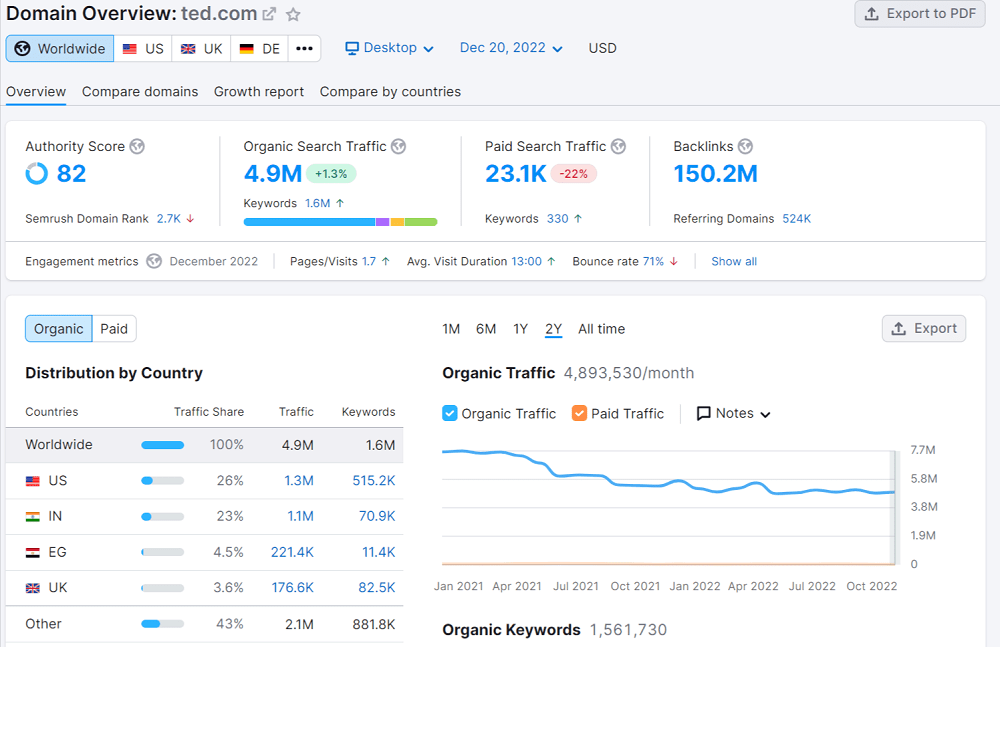This screenshot has height=750, width=1000.
Task: Open Referring Domains 524K link
Action: (797, 219)
